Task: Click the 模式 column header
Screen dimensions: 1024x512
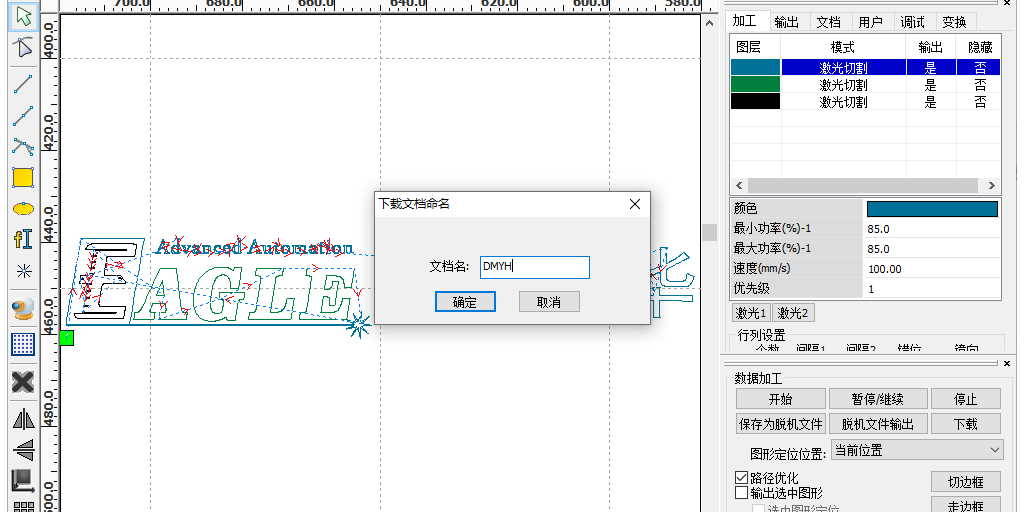Action: click(x=843, y=48)
